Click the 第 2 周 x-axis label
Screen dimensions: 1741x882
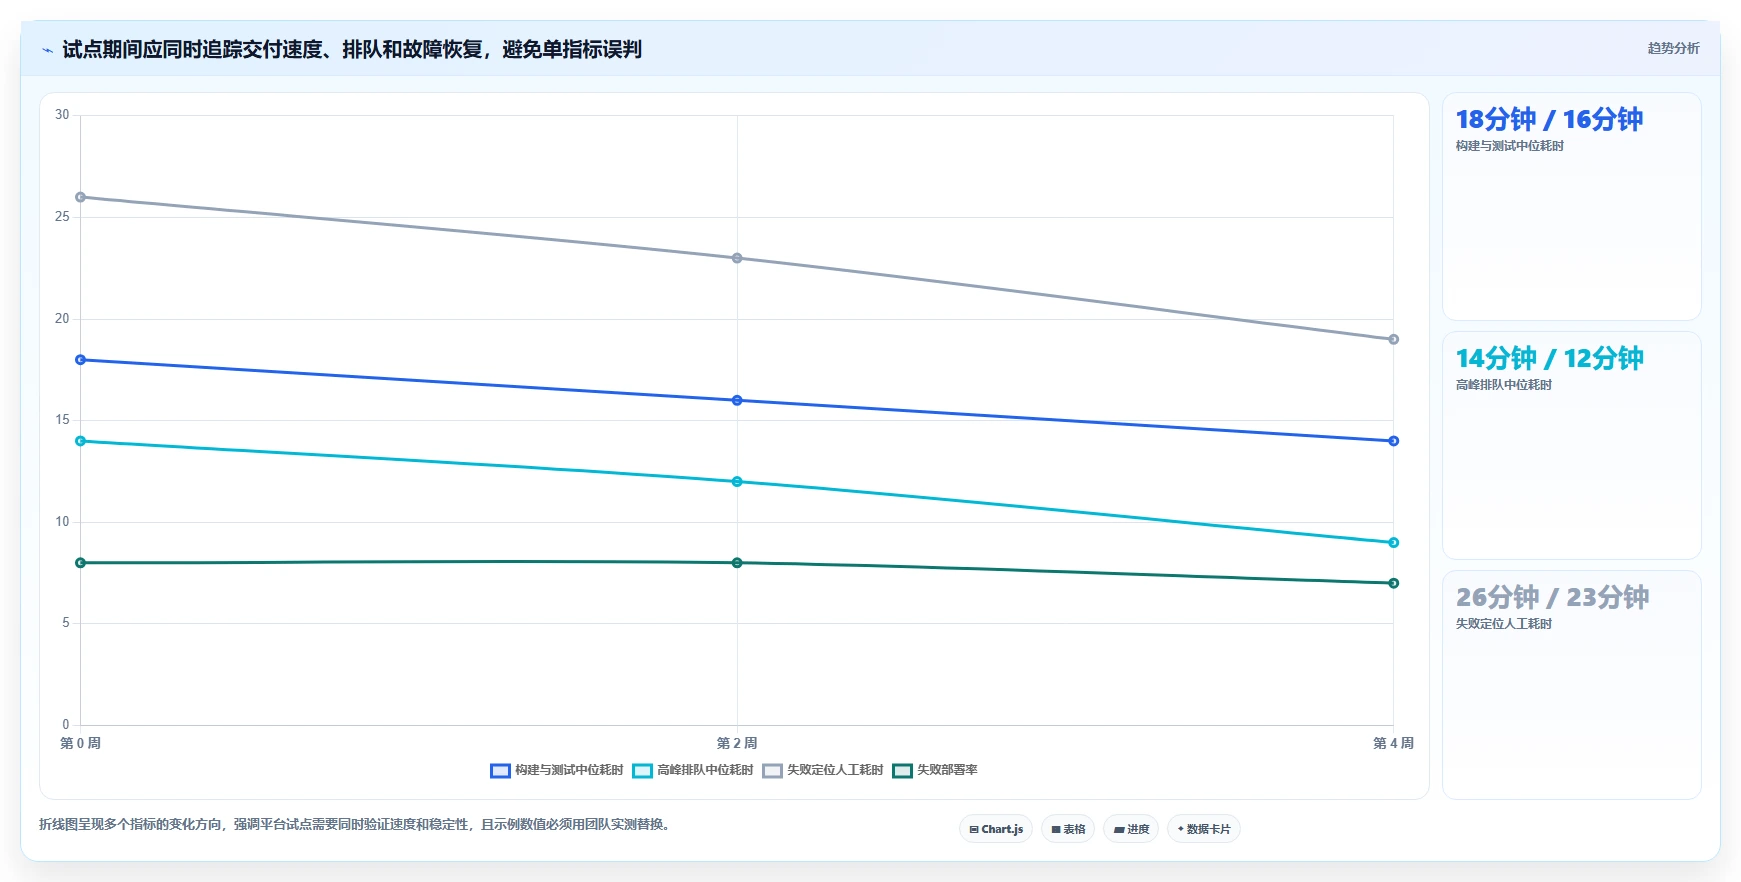pyautogui.click(x=737, y=743)
